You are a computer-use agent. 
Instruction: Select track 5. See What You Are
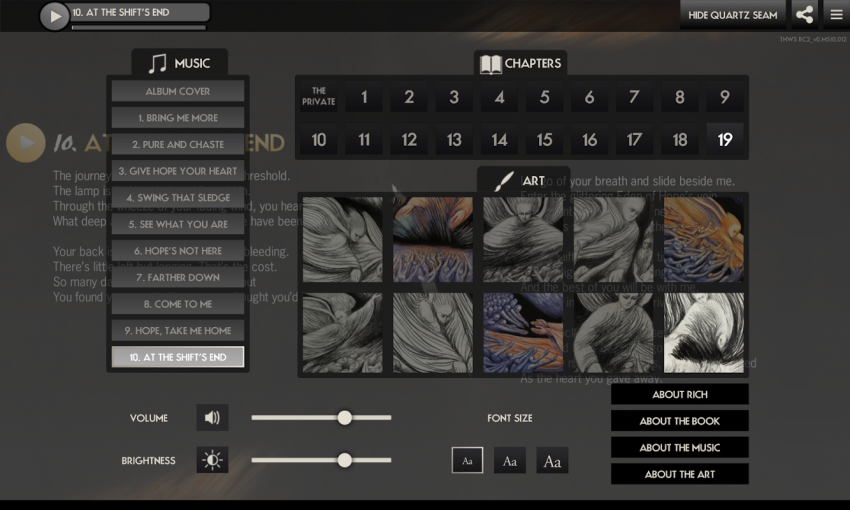point(178,224)
